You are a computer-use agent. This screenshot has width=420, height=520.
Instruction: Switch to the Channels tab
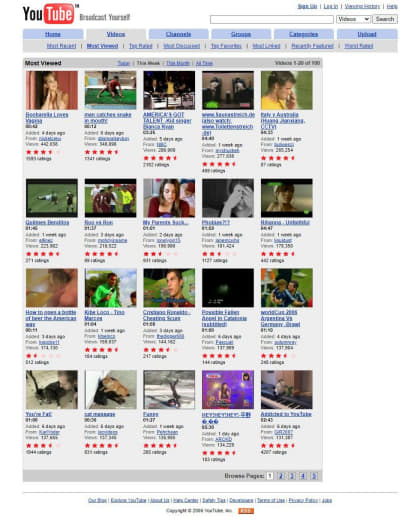tap(178, 34)
